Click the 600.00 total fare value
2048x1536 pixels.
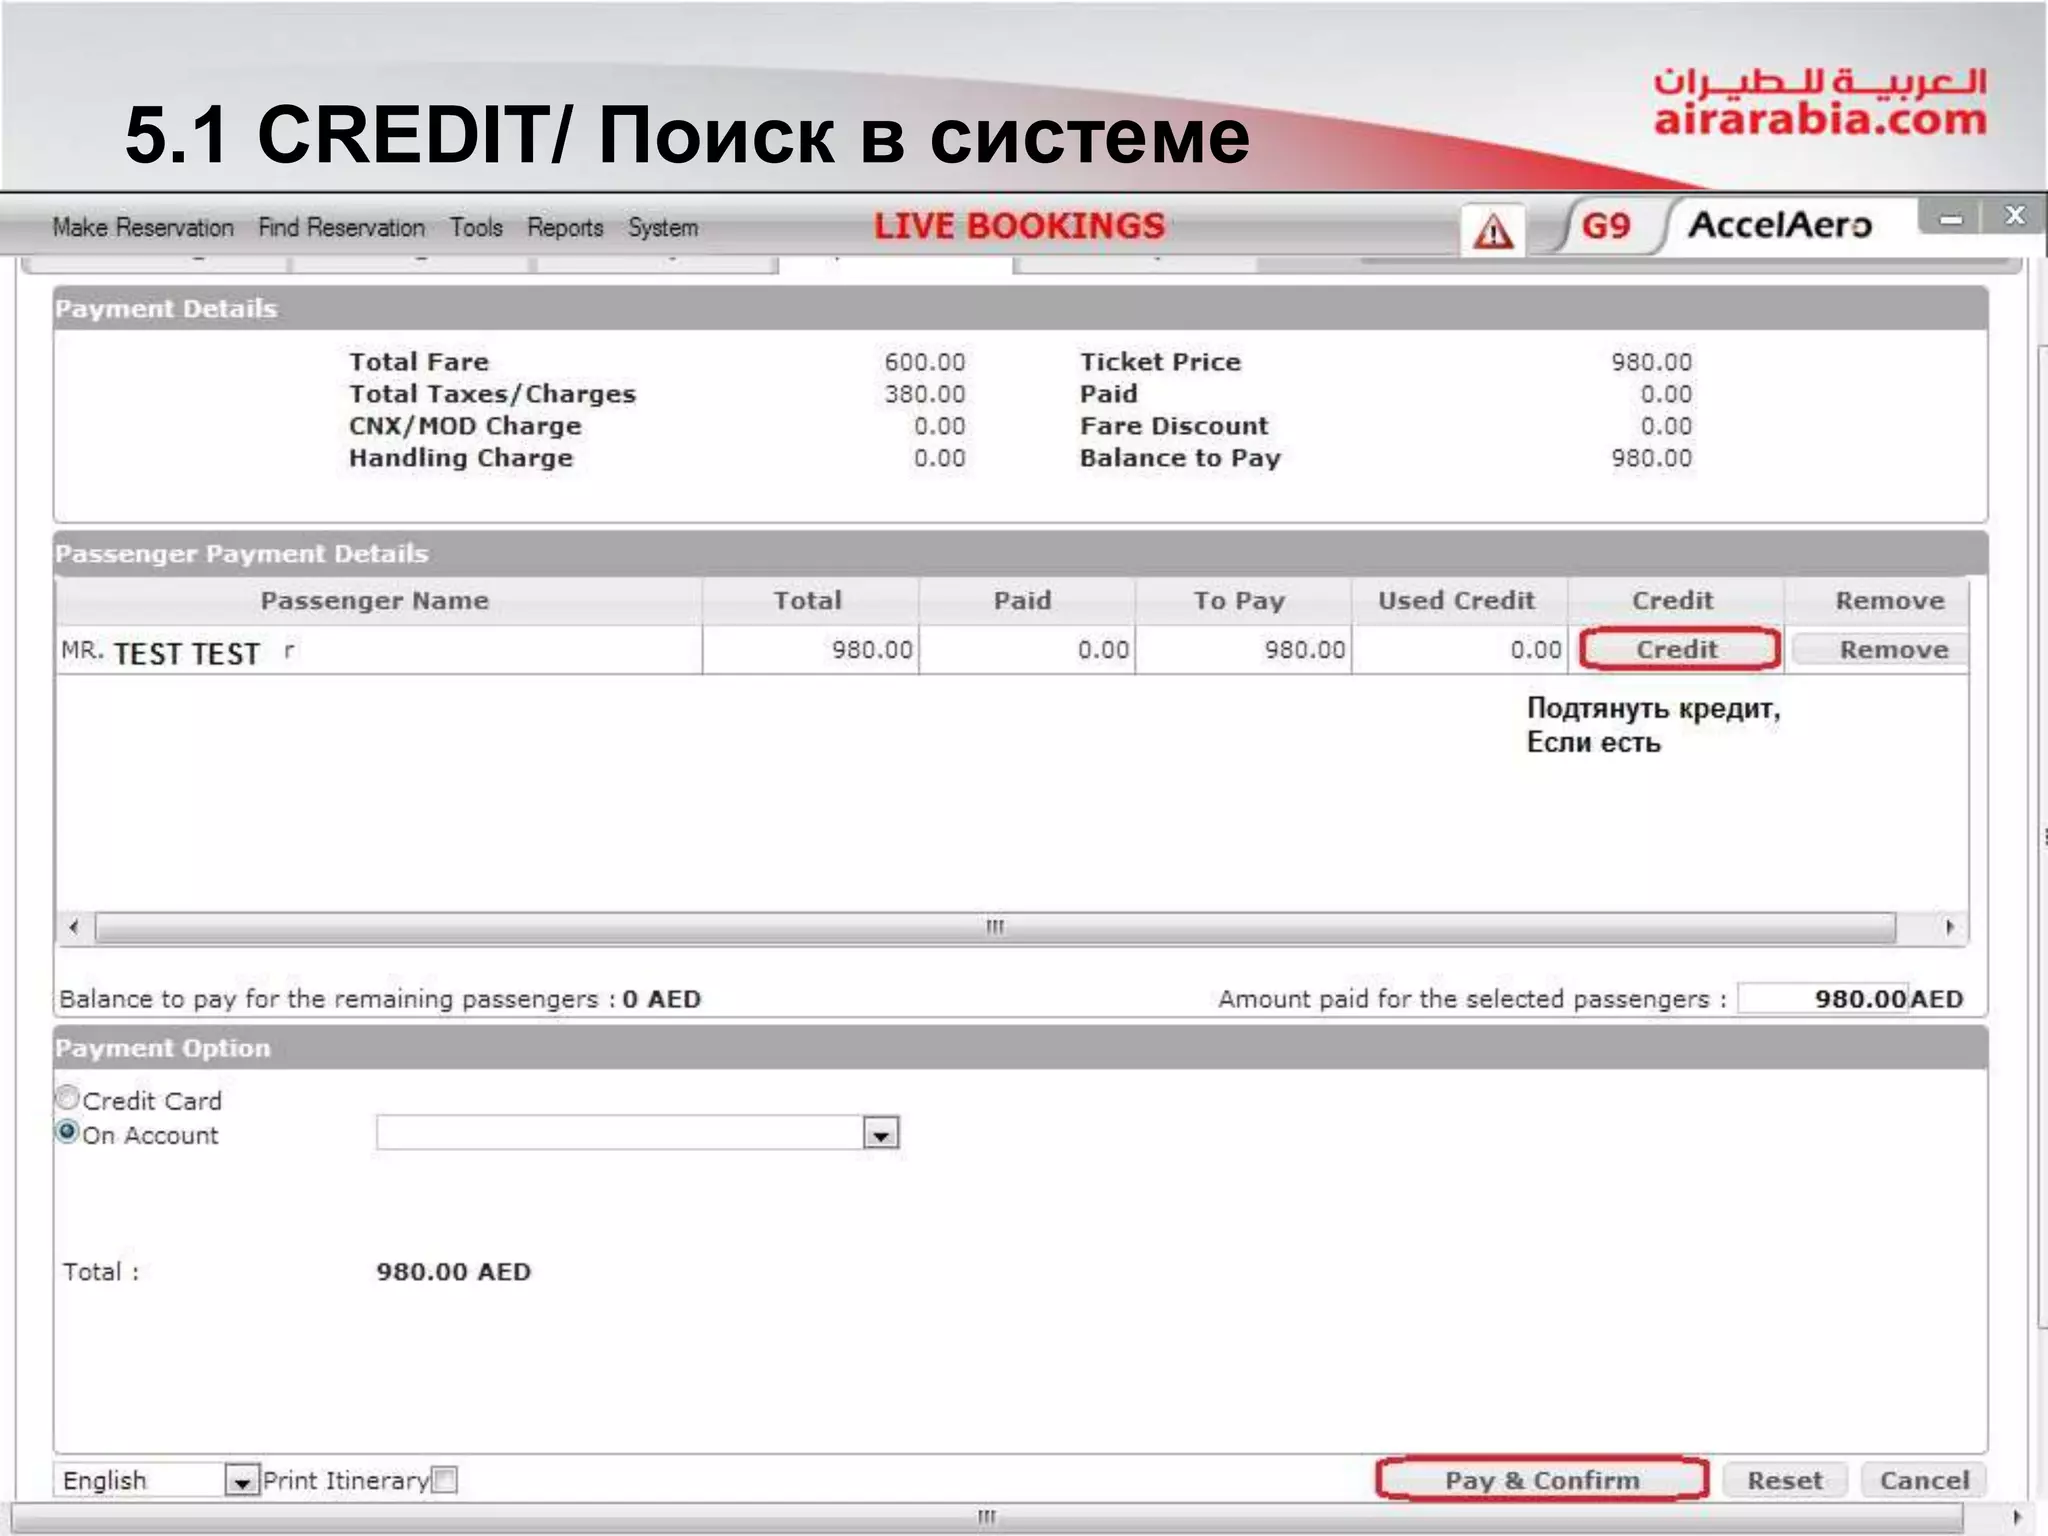point(925,362)
